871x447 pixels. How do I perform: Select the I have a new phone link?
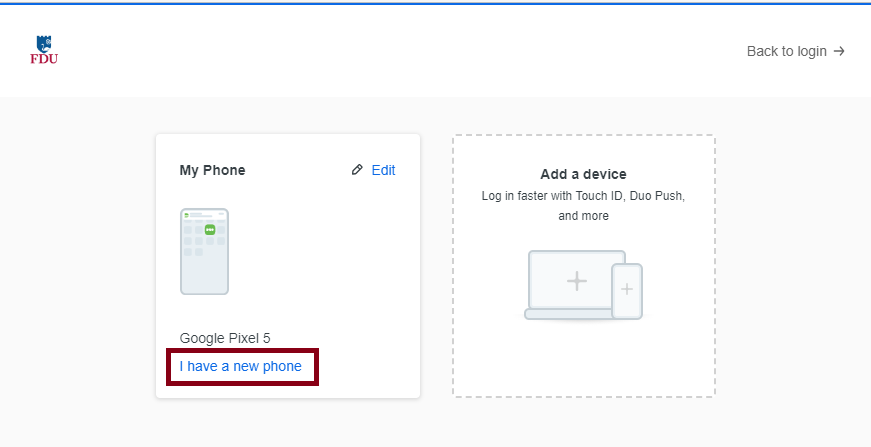tap(240, 366)
